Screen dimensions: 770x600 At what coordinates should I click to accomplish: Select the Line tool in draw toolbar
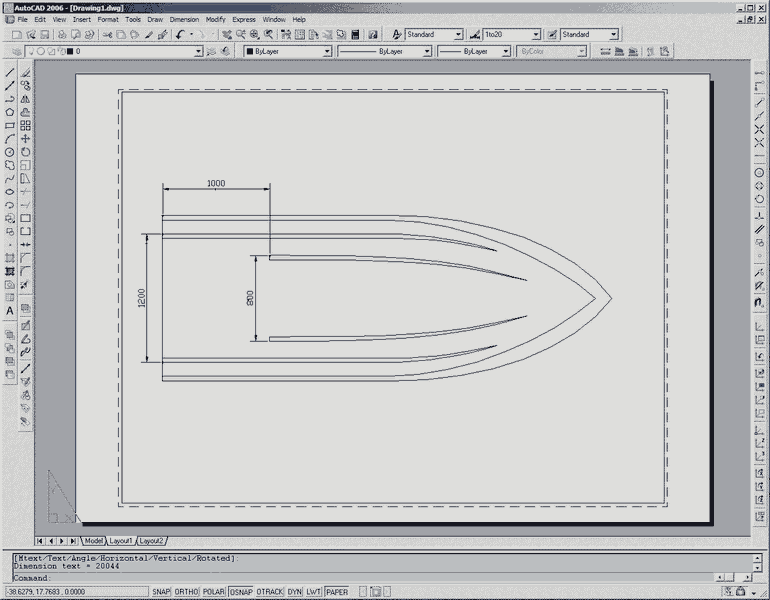pyautogui.click(x=10, y=73)
